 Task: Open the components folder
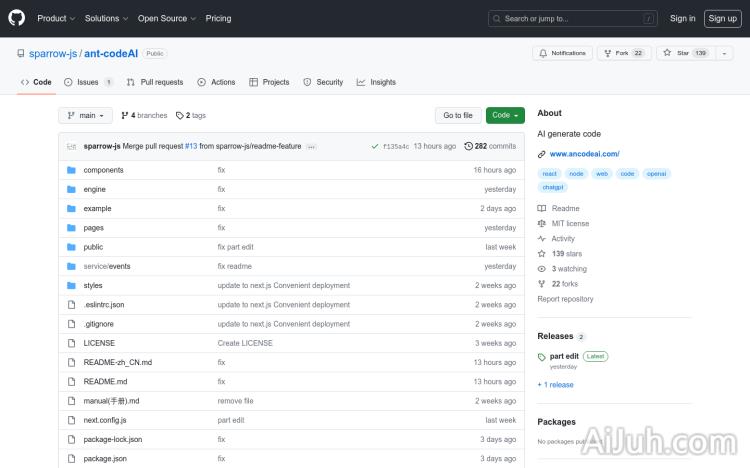point(103,170)
